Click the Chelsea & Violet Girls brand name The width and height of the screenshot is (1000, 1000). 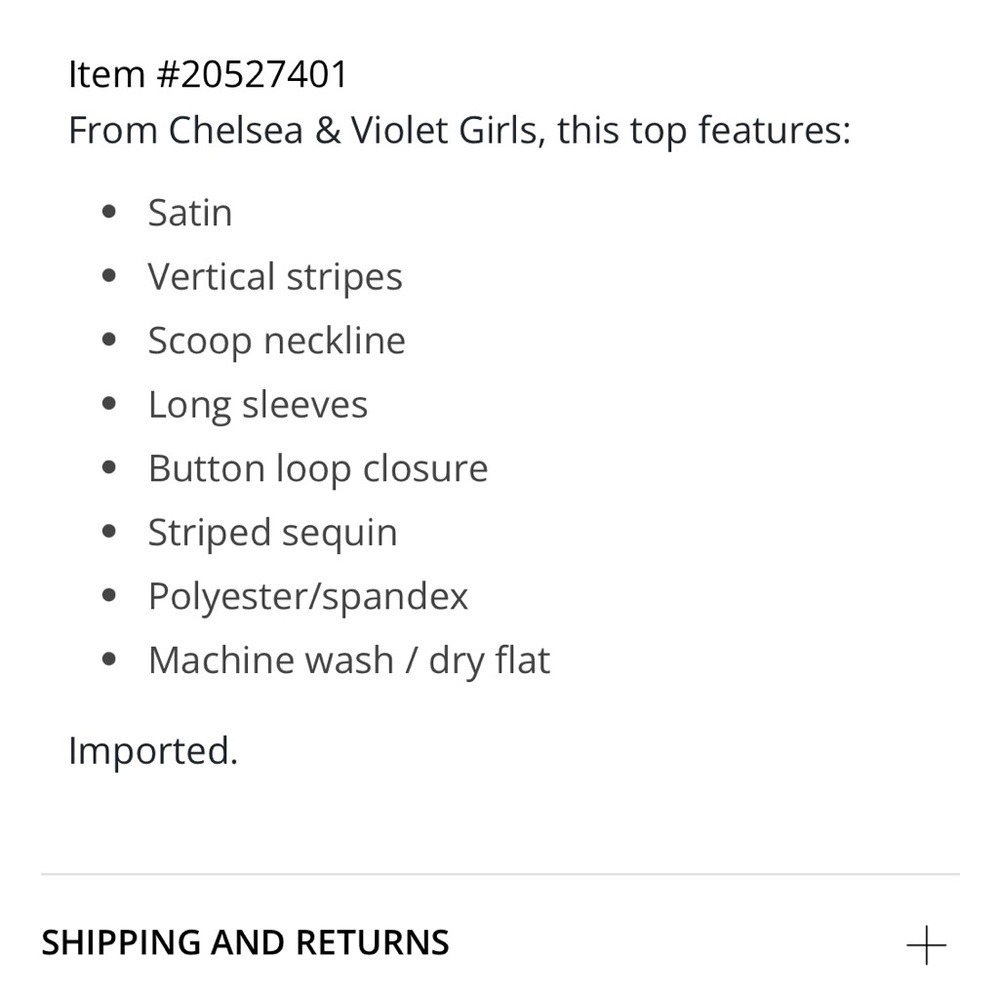353,130
